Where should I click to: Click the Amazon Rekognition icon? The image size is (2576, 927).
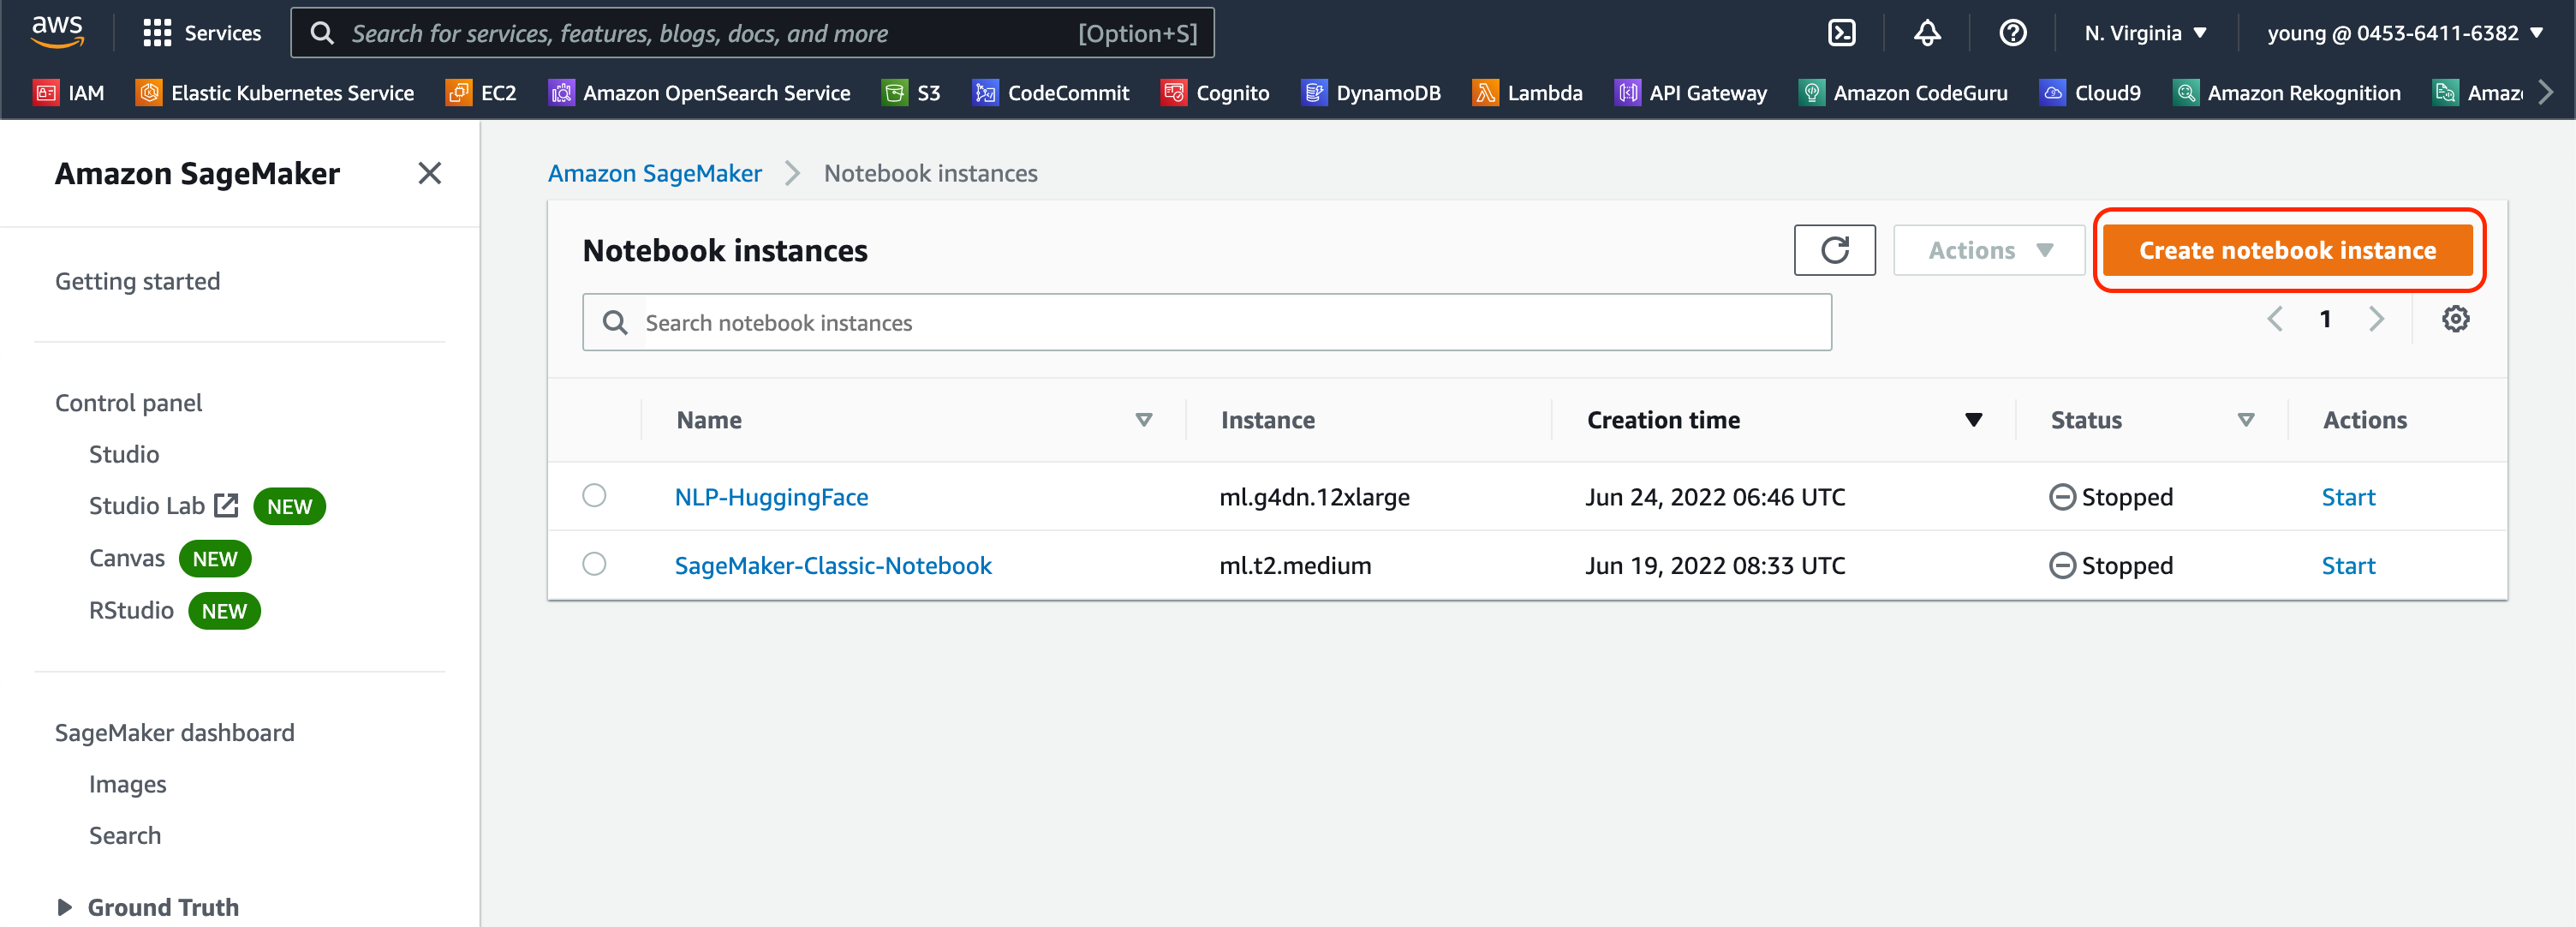[2185, 93]
